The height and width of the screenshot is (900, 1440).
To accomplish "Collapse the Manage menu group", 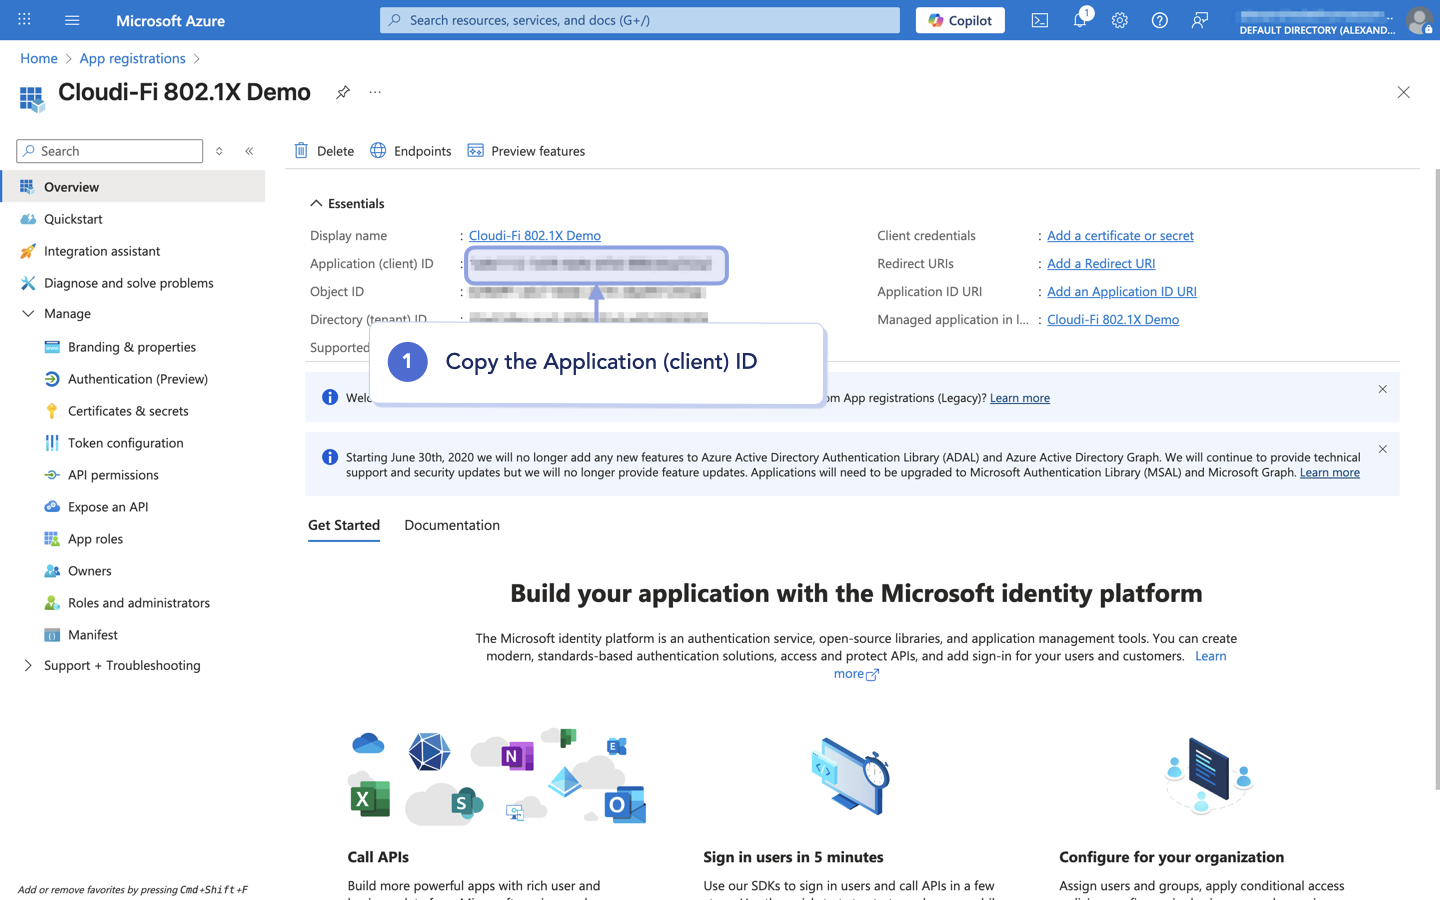I will [28, 314].
